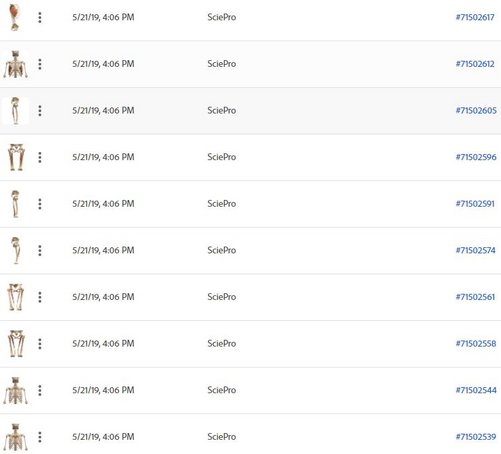Open more options for asset #71502596
The height and width of the screenshot is (454, 501).
[40, 157]
